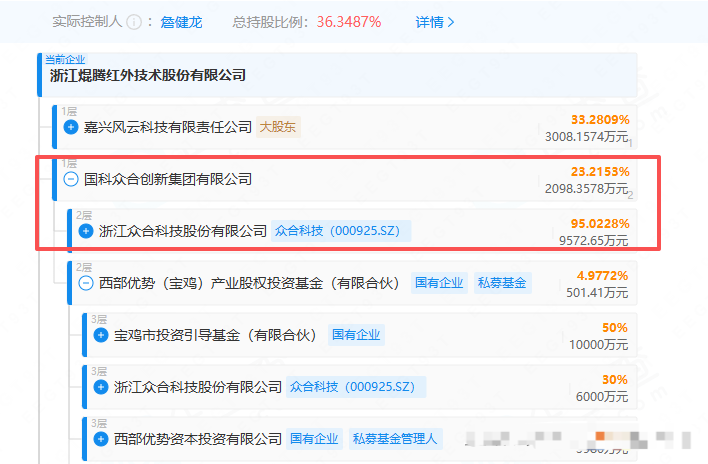Click the 私募基金管理人 tag

click(x=395, y=439)
